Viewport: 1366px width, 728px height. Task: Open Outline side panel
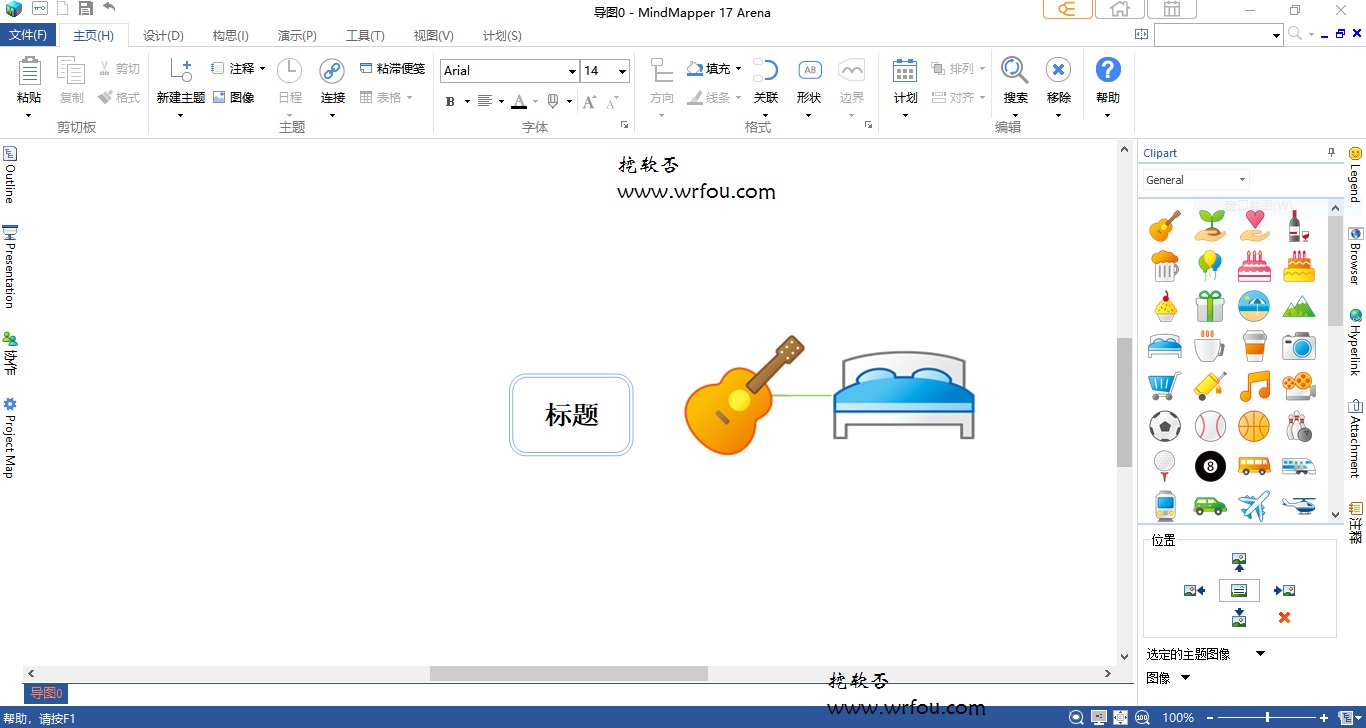tap(9, 174)
